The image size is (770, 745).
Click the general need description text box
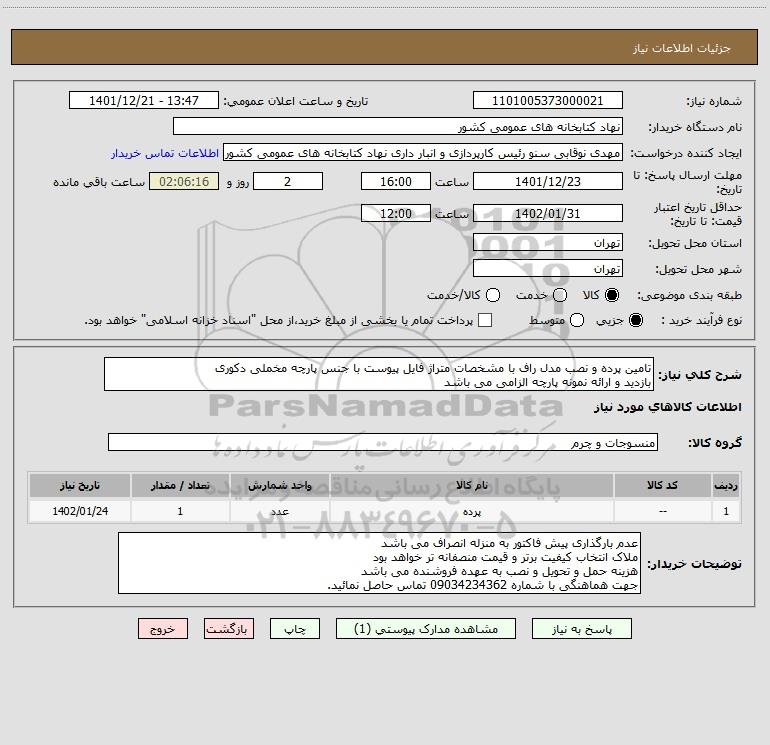(x=379, y=374)
